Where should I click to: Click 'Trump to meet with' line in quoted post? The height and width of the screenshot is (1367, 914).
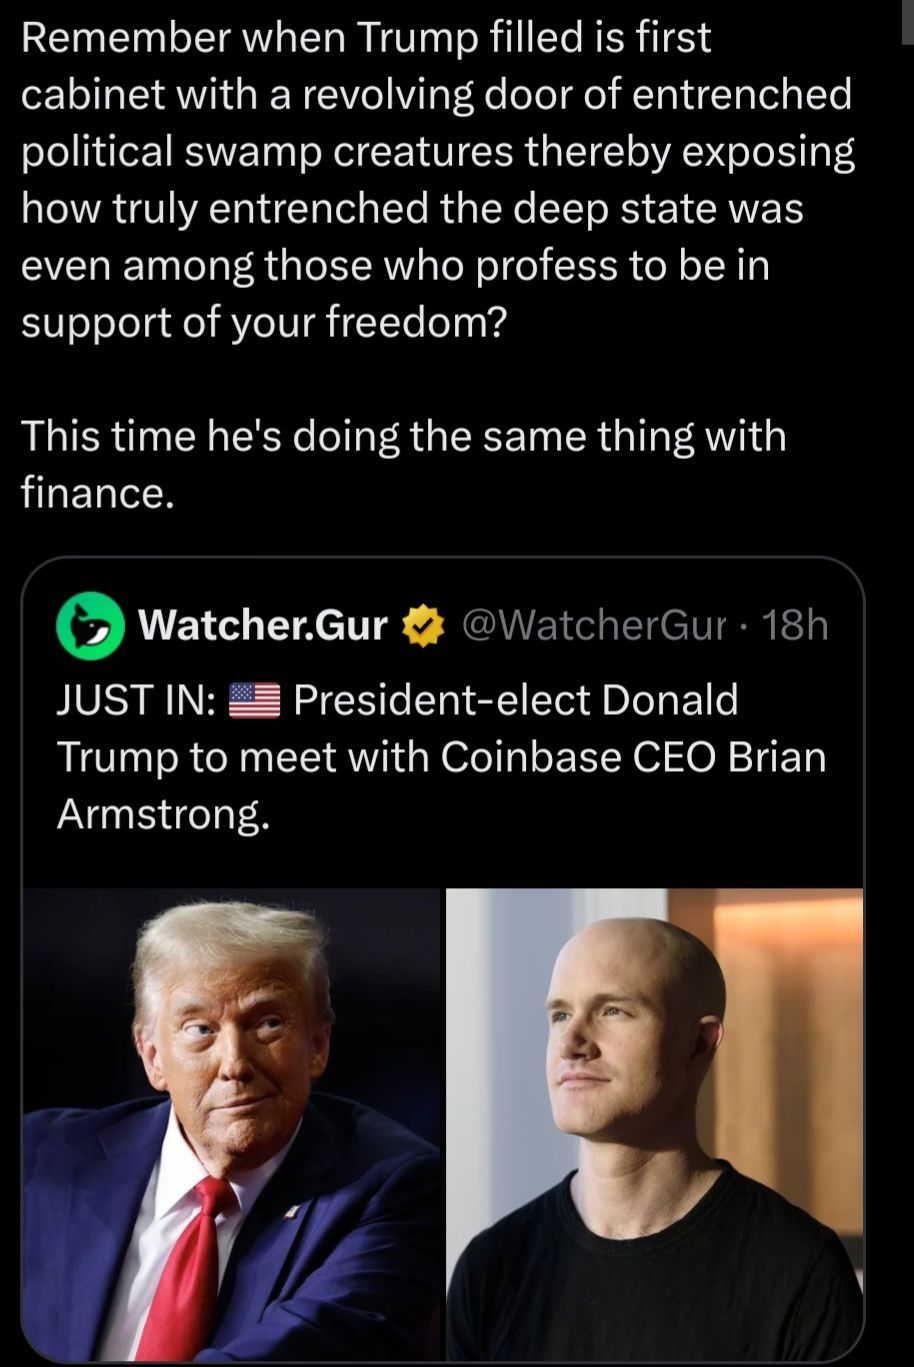tap(243, 757)
